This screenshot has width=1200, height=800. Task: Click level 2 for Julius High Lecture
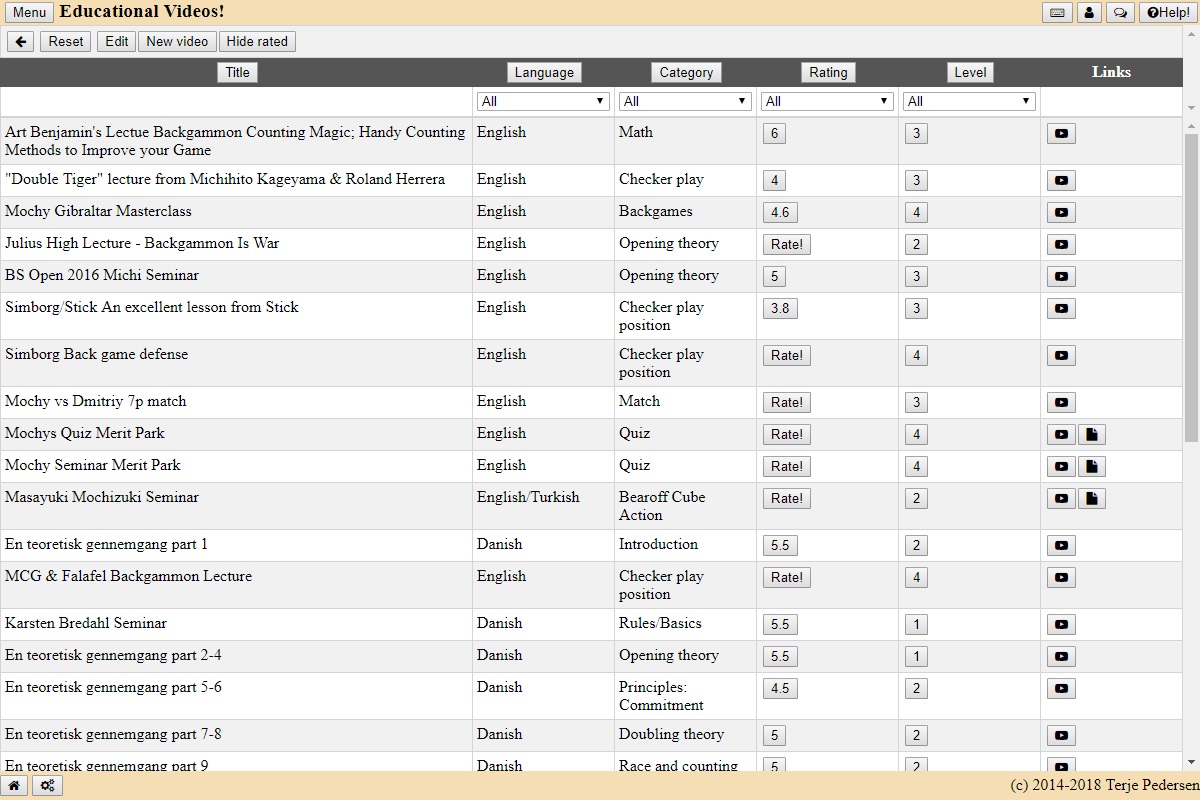[916, 245]
